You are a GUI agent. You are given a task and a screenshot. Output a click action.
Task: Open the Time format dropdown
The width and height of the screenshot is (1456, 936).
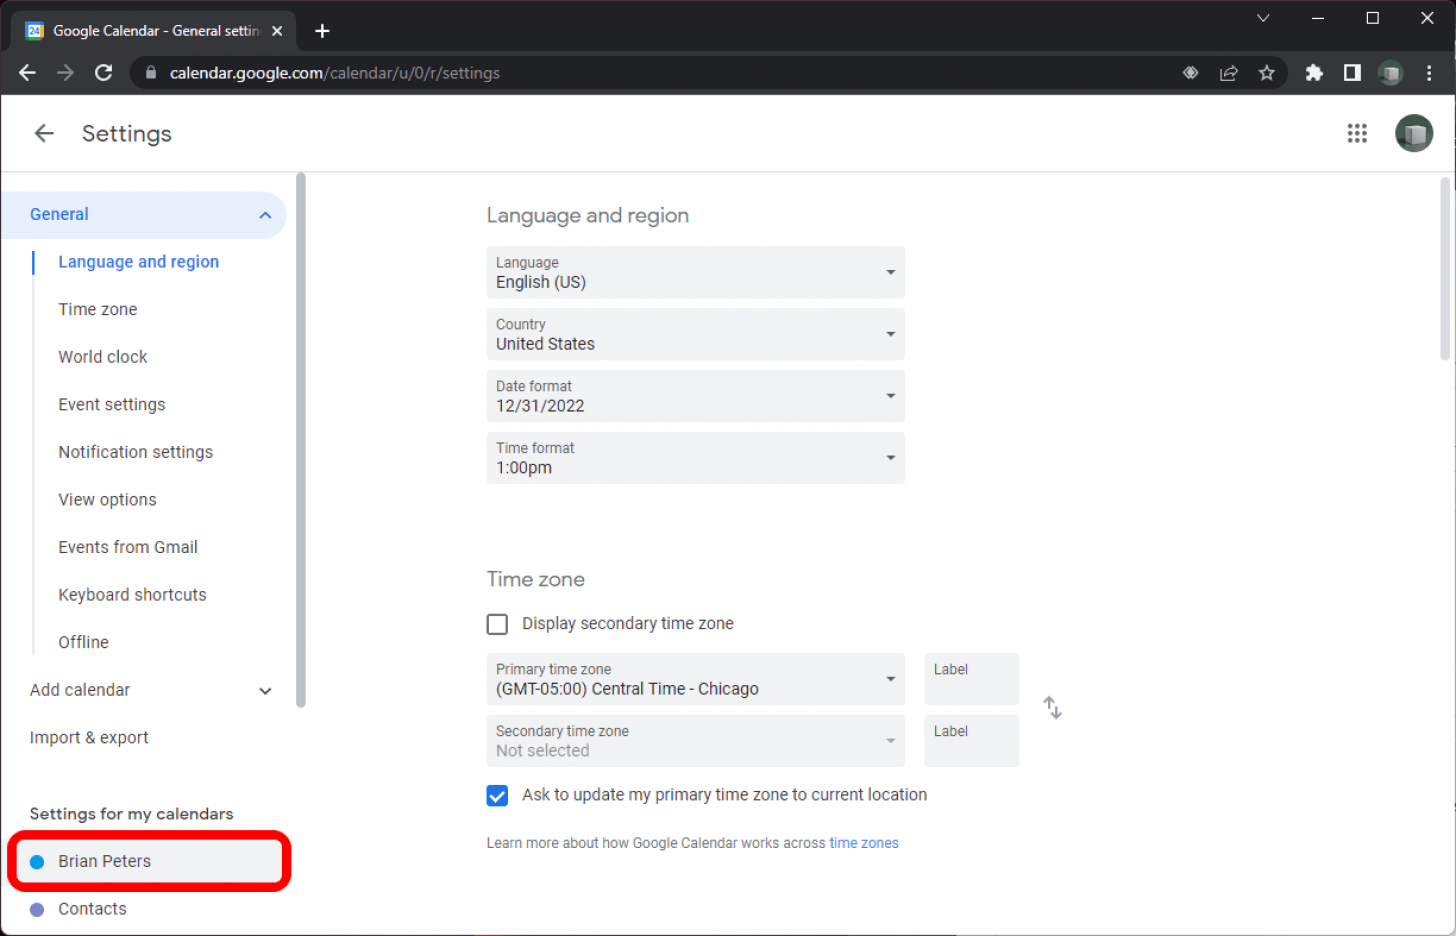696,458
